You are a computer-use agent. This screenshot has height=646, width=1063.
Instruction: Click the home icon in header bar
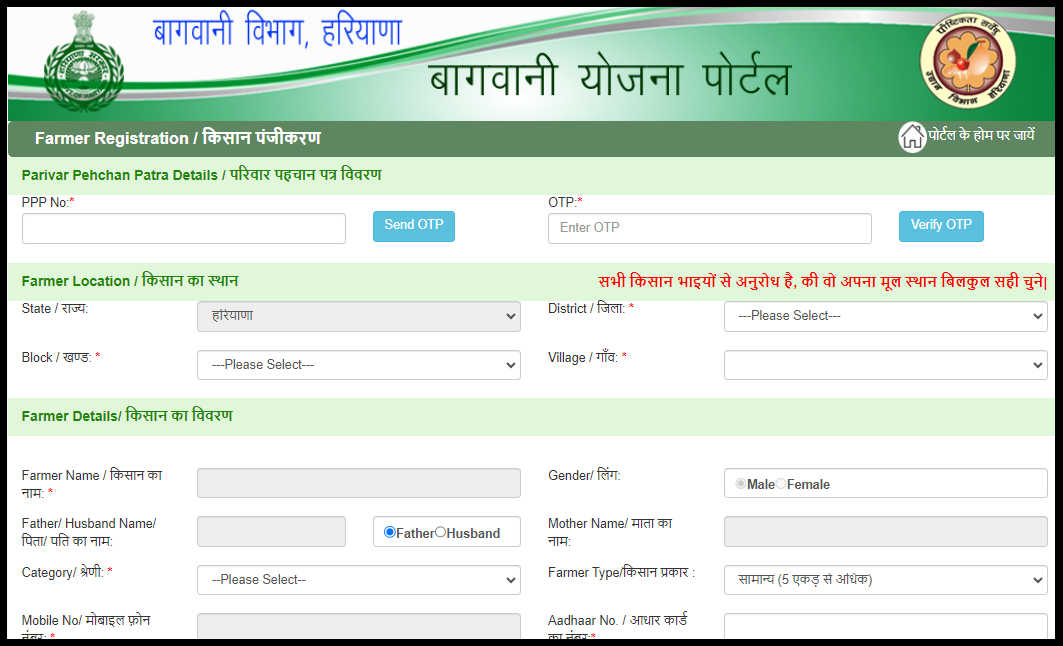pyautogui.click(x=912, y=138)
